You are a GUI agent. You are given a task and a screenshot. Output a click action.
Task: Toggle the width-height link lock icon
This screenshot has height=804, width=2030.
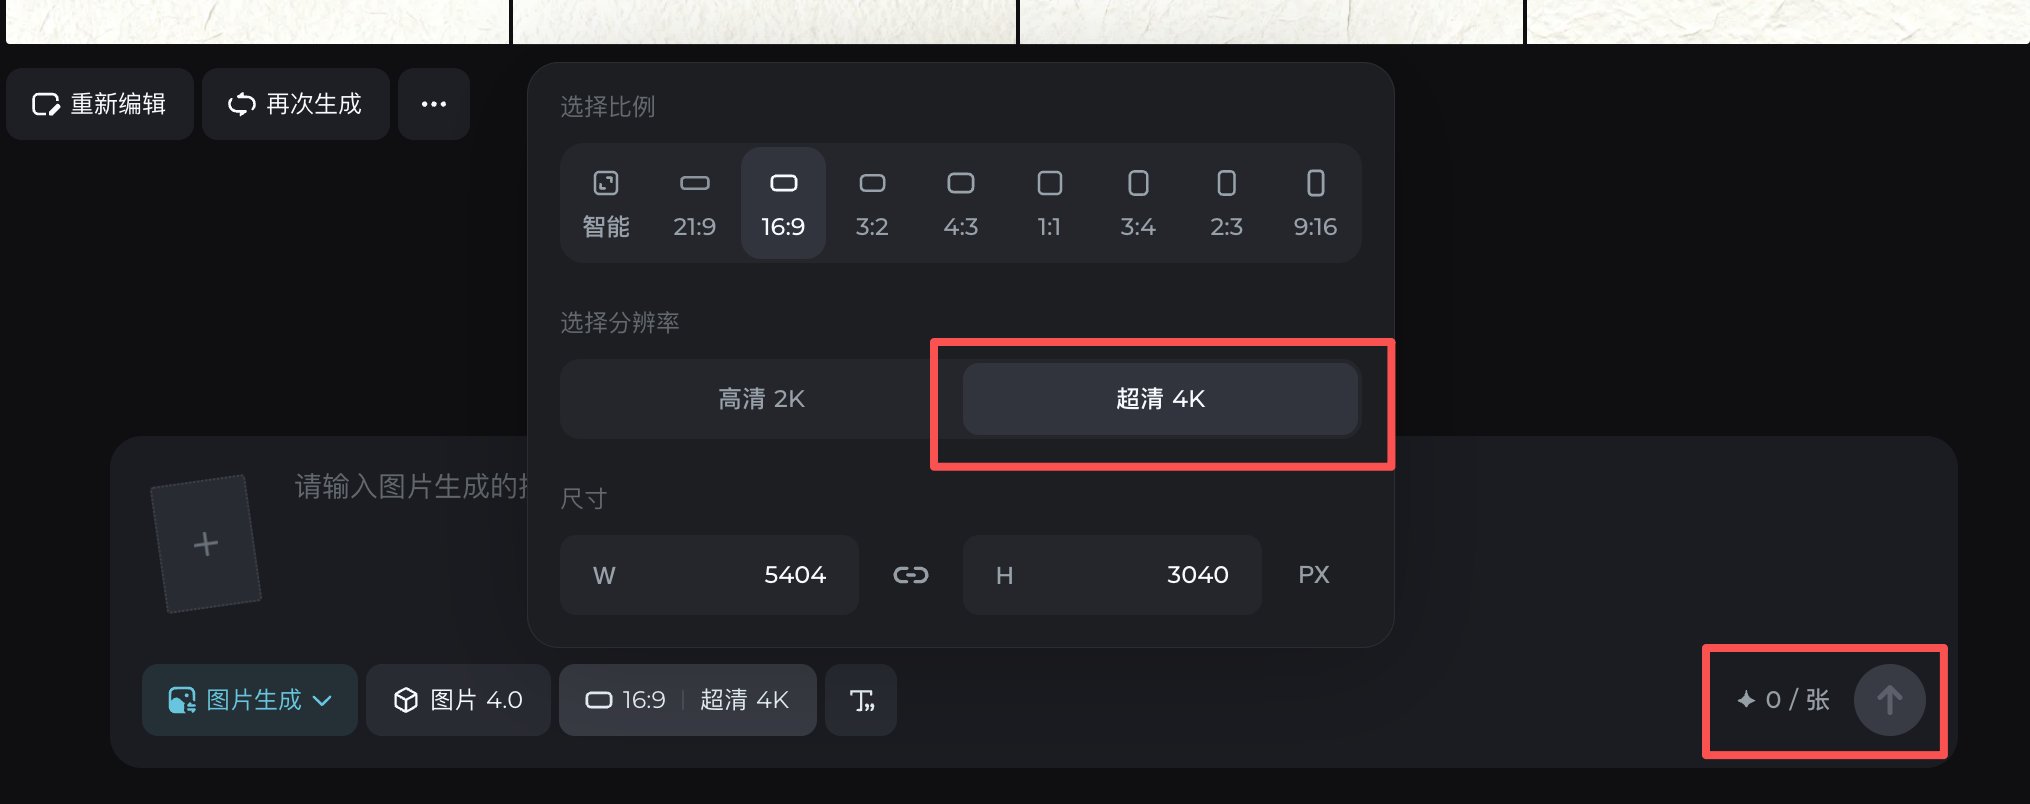(x=910, y=575)
